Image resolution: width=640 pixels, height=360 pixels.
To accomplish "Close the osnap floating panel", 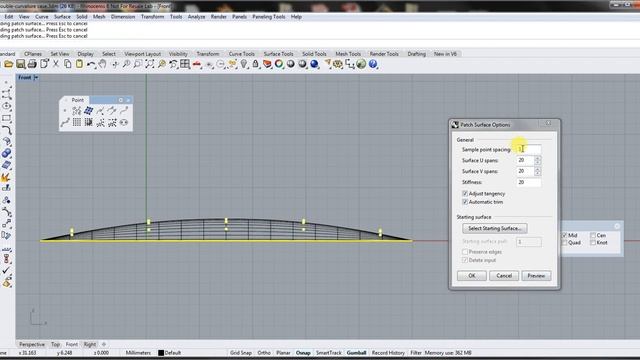I will click(617, 226).
